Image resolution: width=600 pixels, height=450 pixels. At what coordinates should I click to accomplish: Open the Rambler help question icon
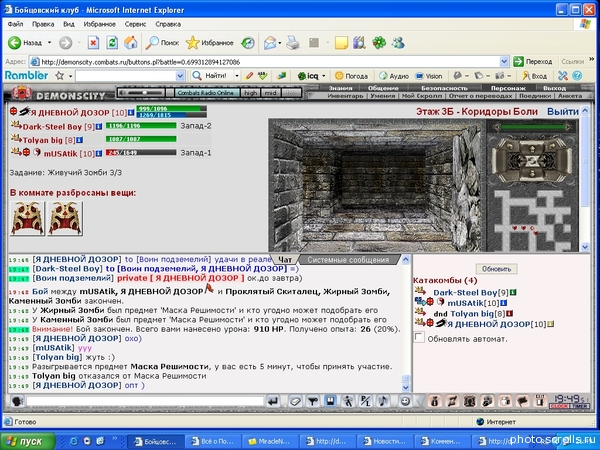point(577,76)
